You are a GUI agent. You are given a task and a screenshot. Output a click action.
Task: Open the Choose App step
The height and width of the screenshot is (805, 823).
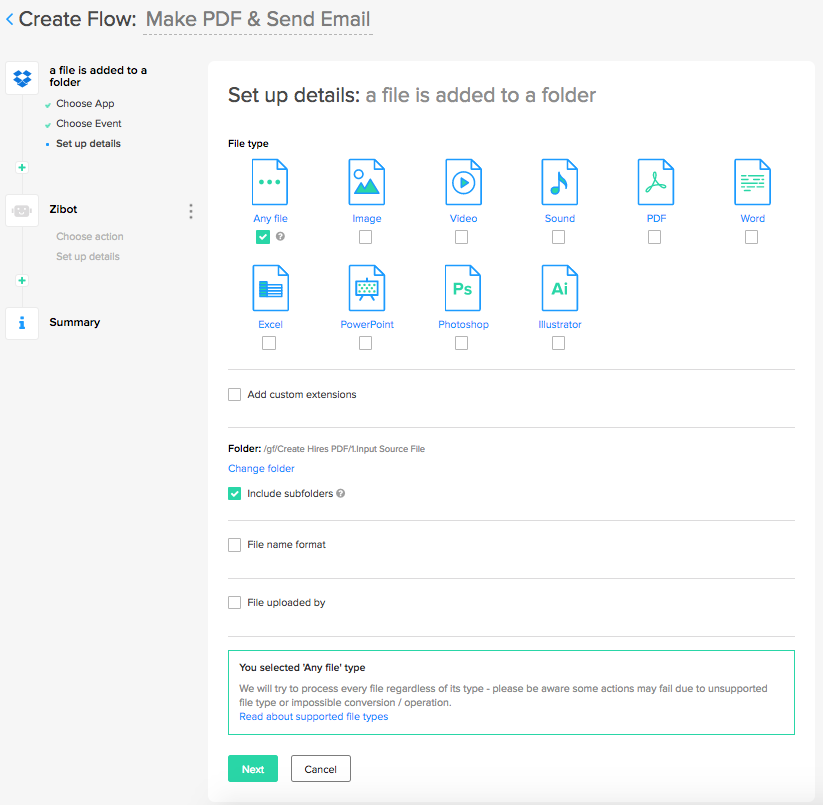[x=85, y=104]
